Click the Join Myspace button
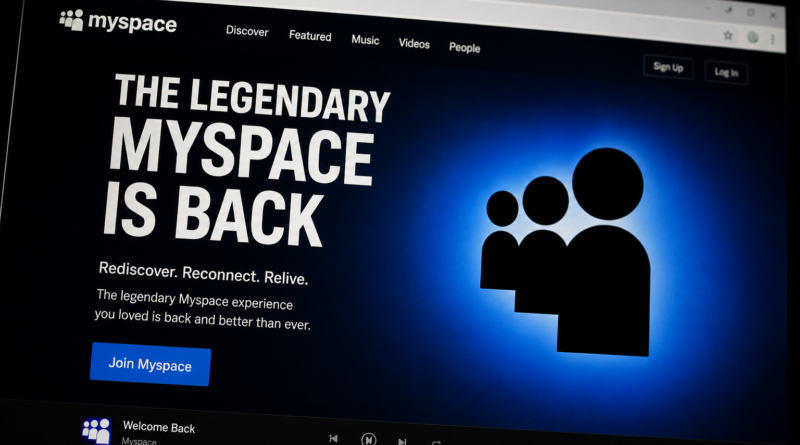This screenshot has width=800, height=445. click(x=150, y=364)
